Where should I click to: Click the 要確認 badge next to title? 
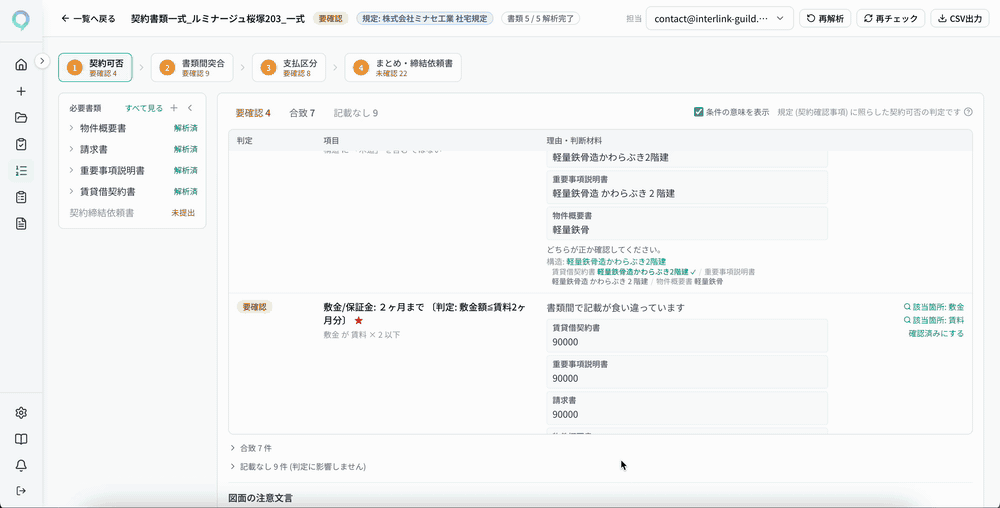point(330,18)
